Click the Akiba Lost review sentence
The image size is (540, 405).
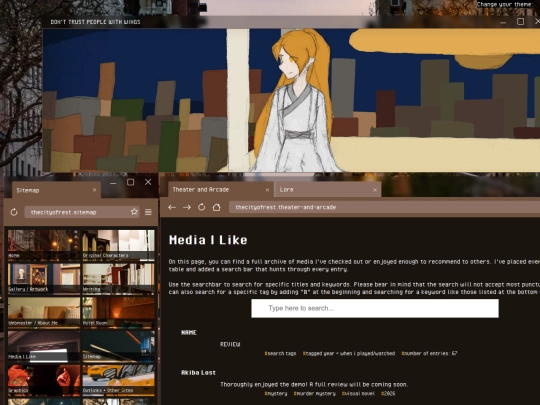314,384
